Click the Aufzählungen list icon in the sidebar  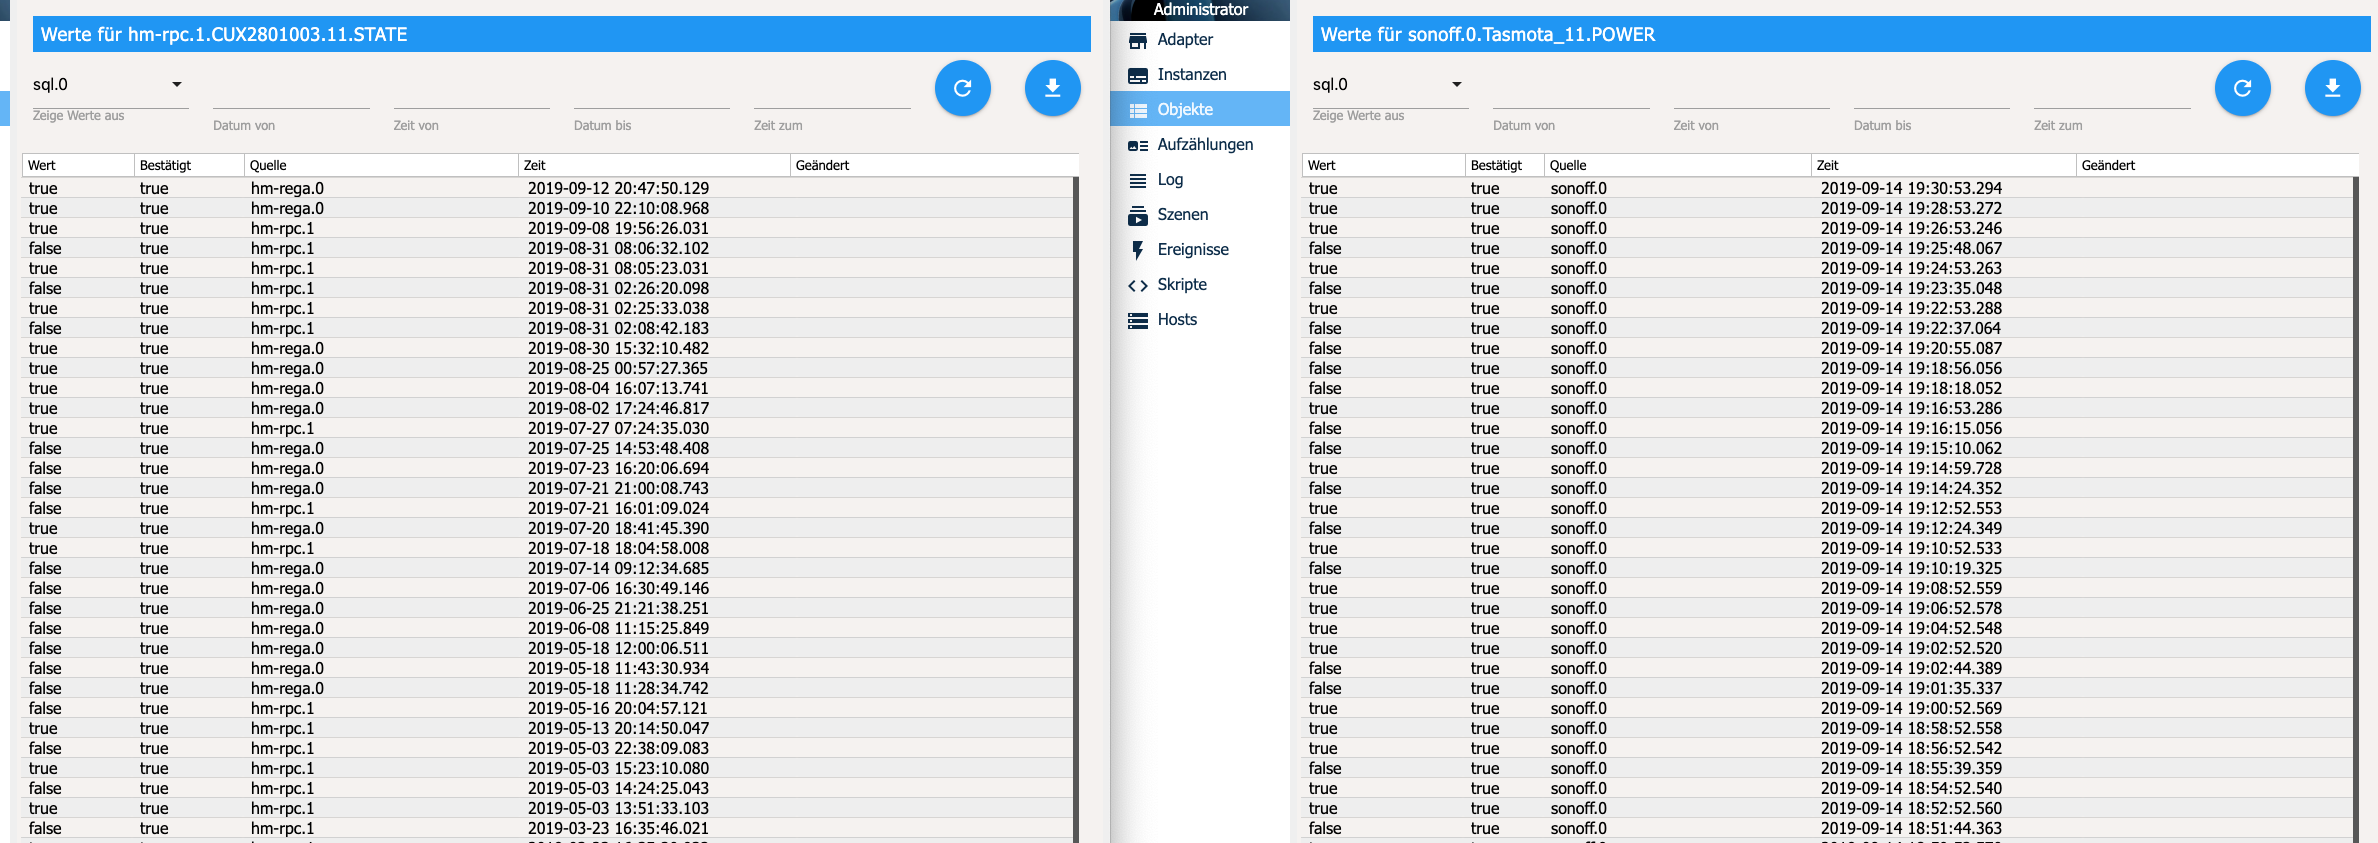[x=1138, y=145]
